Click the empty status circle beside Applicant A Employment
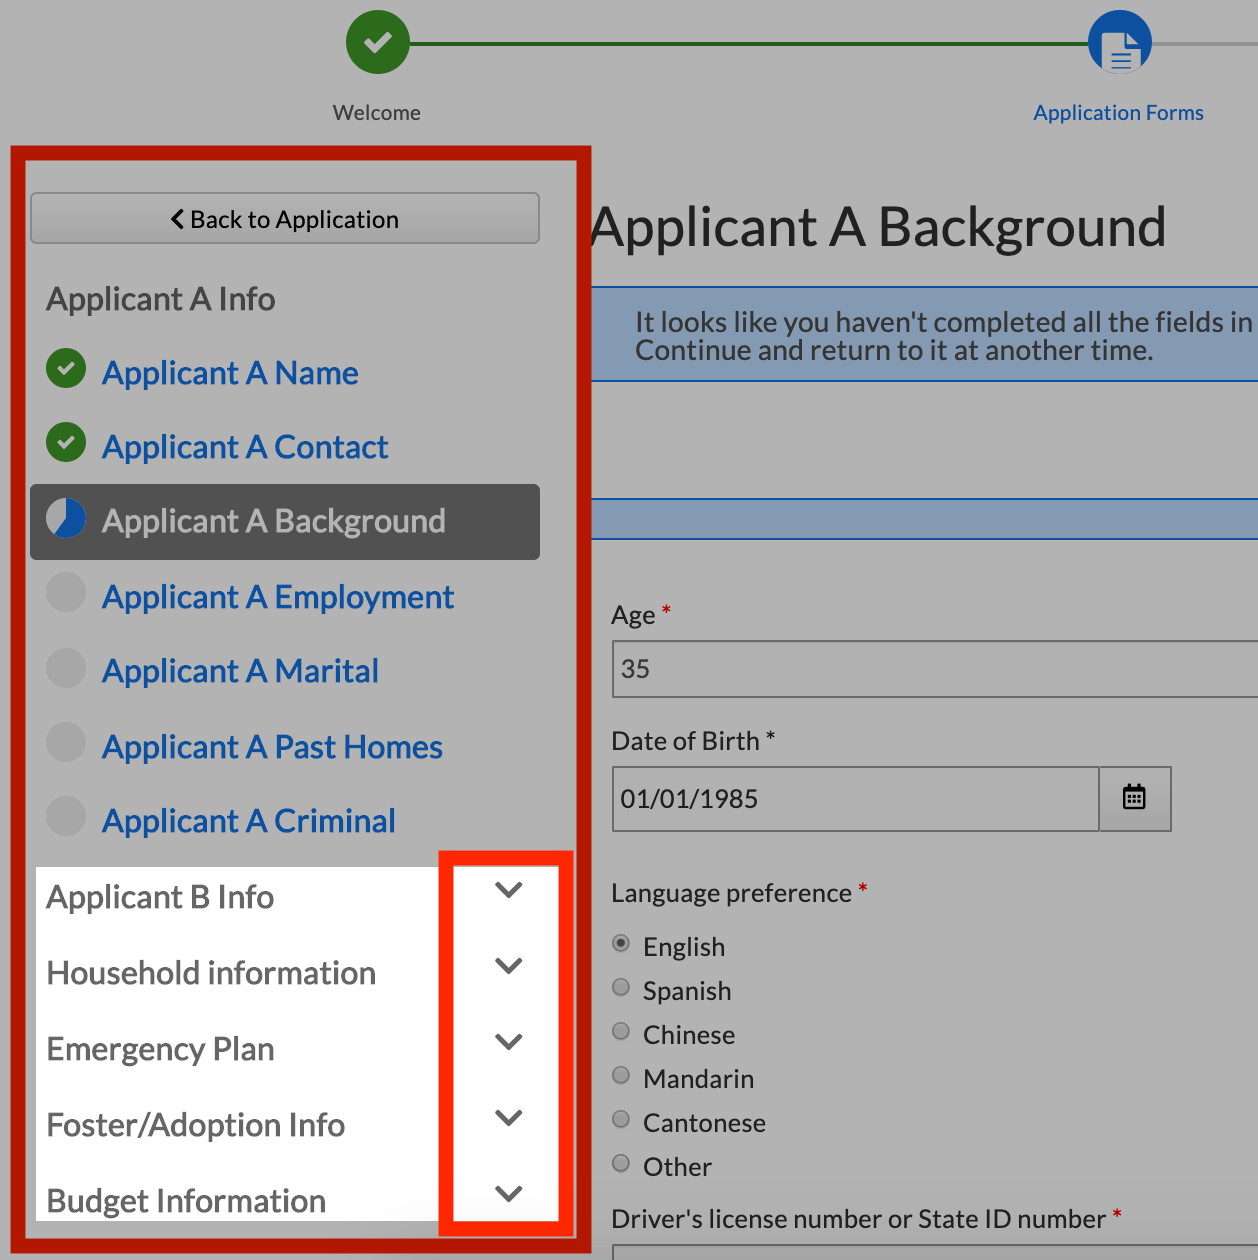Screen dimensions: 1258x1260 coord(66,592)
